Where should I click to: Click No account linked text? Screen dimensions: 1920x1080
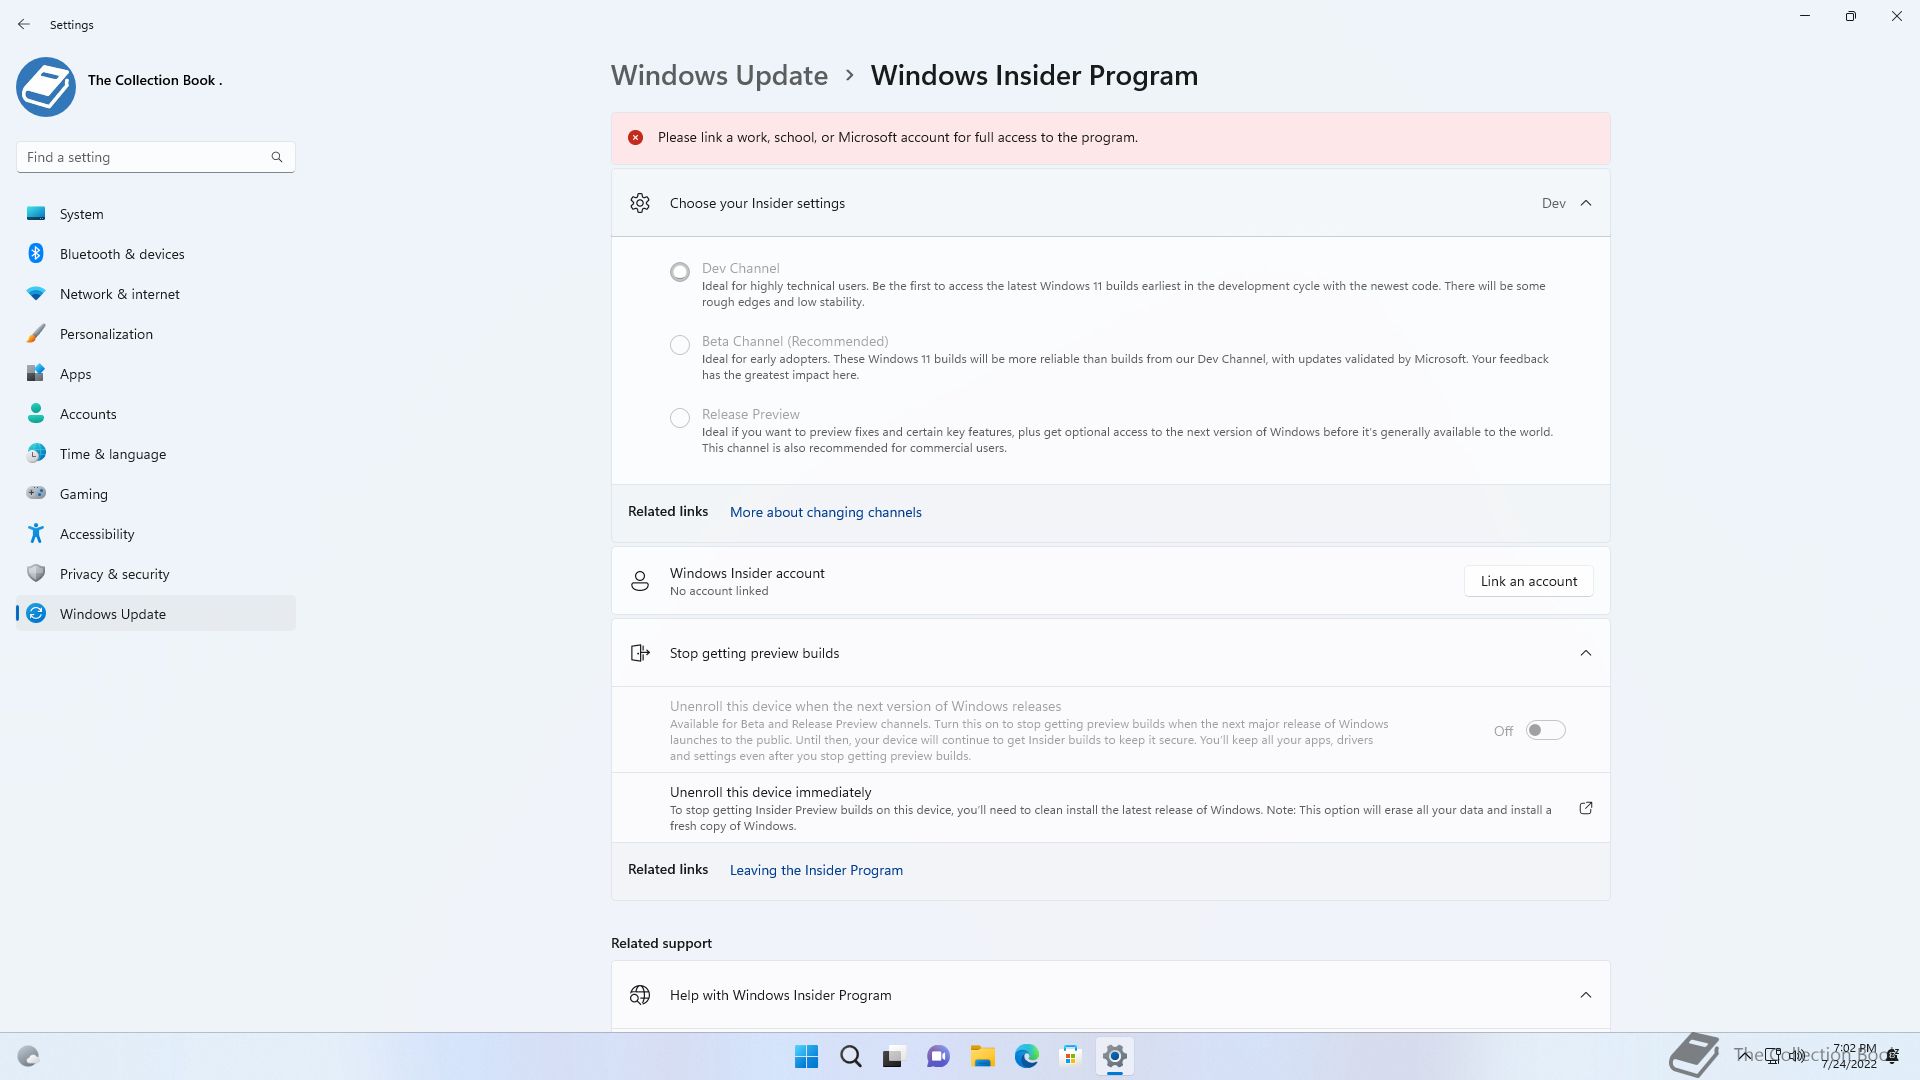click(x=719, y=591)
